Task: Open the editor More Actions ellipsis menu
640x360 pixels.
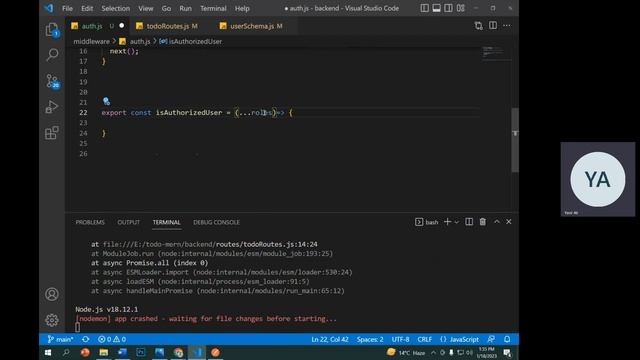Action: click(507, 26)
